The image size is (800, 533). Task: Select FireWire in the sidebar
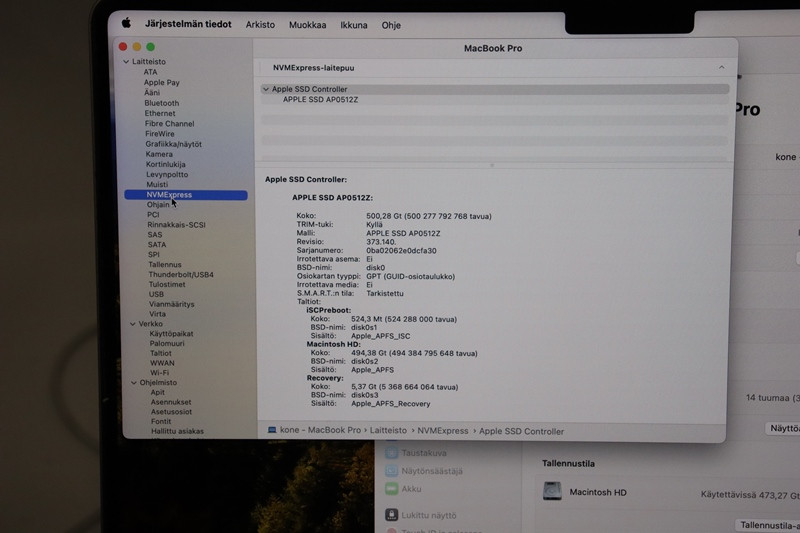click(x=160, y=134)
